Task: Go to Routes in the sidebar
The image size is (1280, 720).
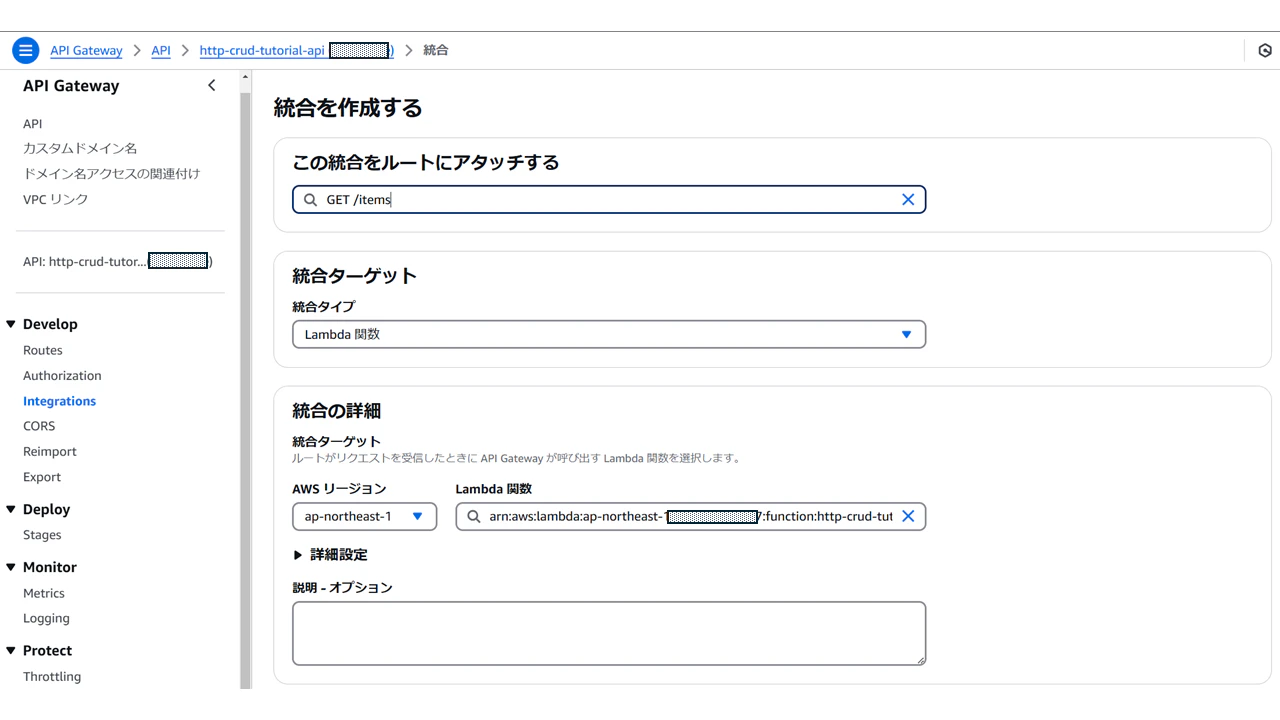Action: pos(43,350)
